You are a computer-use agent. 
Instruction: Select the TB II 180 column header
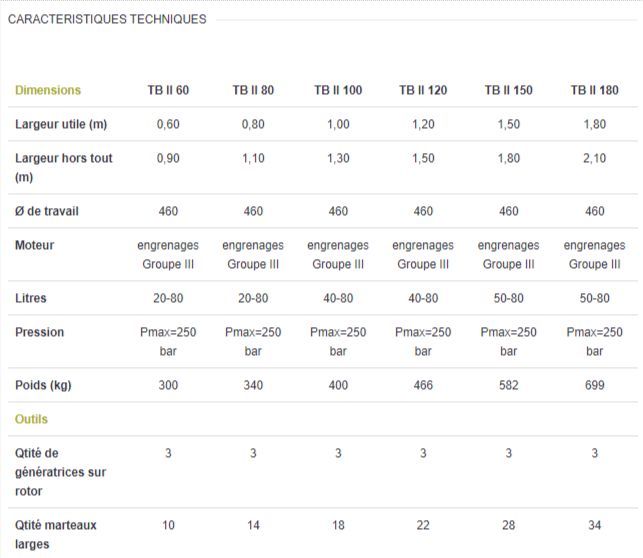click(594, 90)
